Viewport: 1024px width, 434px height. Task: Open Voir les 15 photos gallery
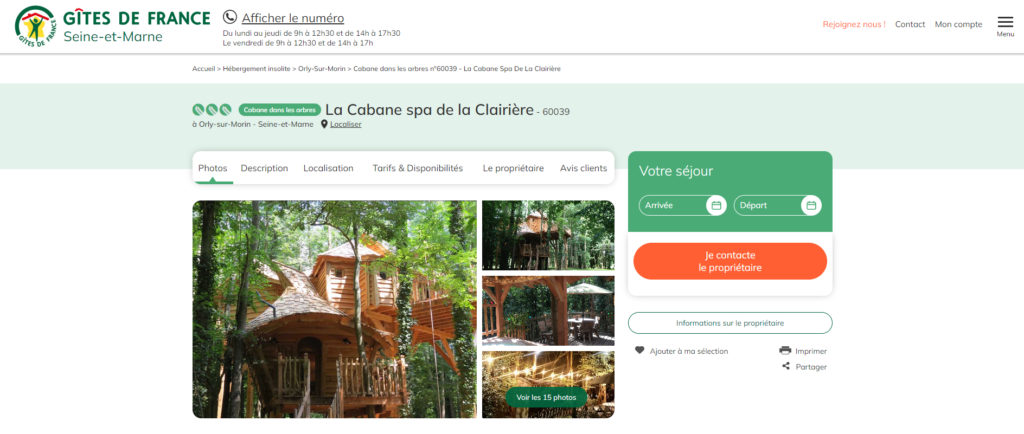pos(546,397)
